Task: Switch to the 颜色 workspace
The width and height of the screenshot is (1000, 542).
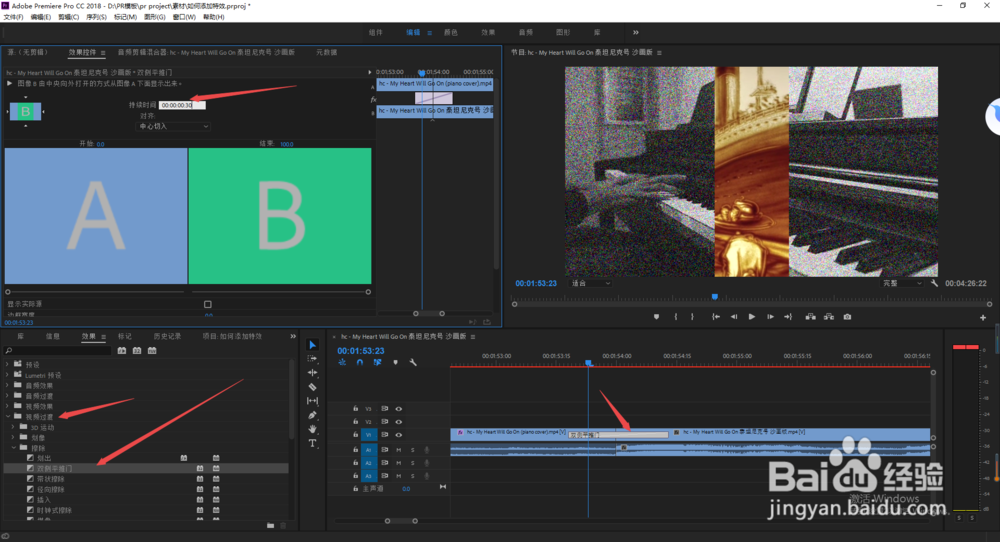Action: point(451,33)
